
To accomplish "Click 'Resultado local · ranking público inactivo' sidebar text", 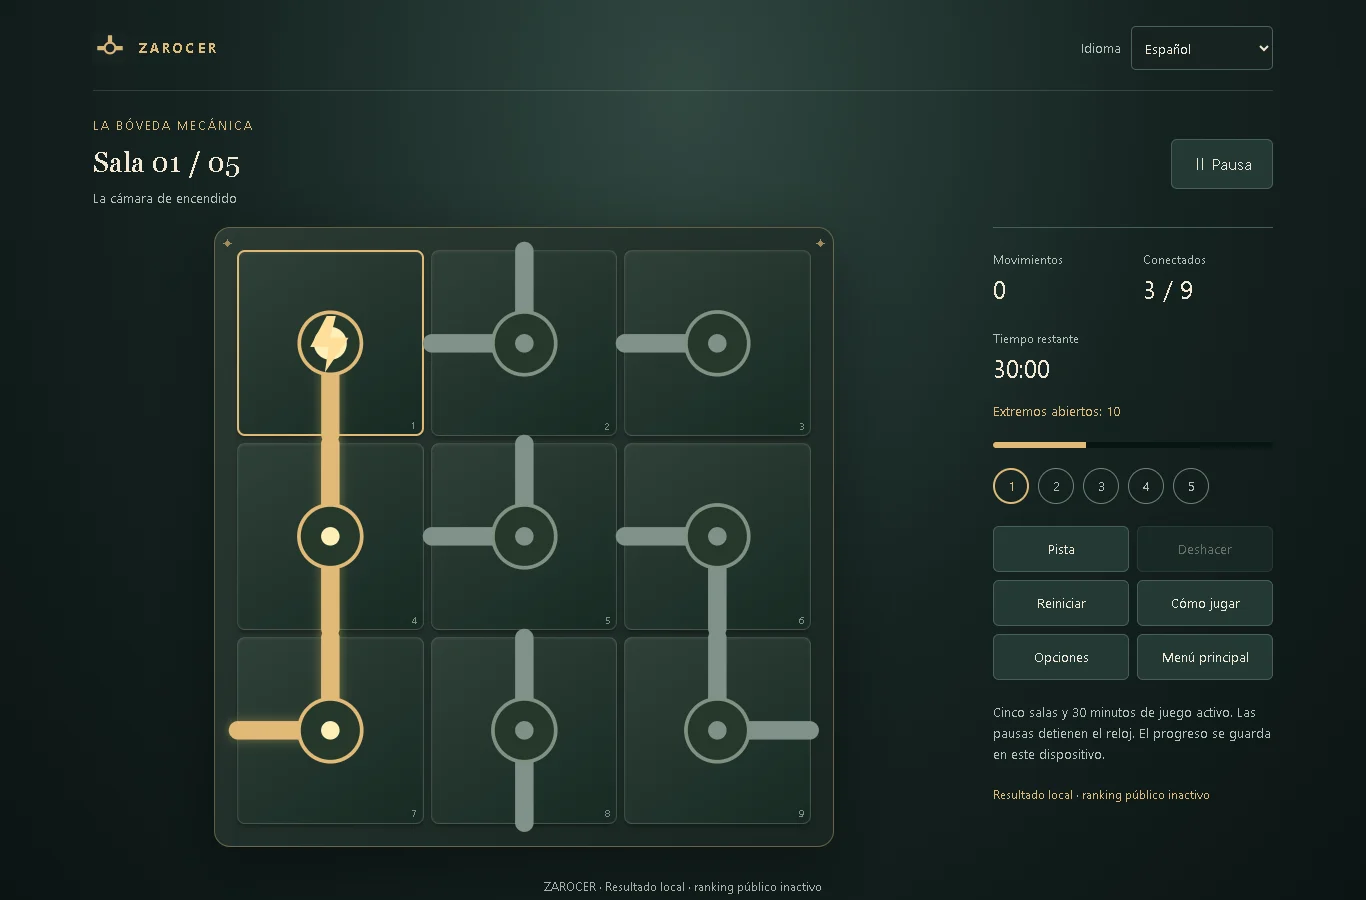I will point(1101,795).
